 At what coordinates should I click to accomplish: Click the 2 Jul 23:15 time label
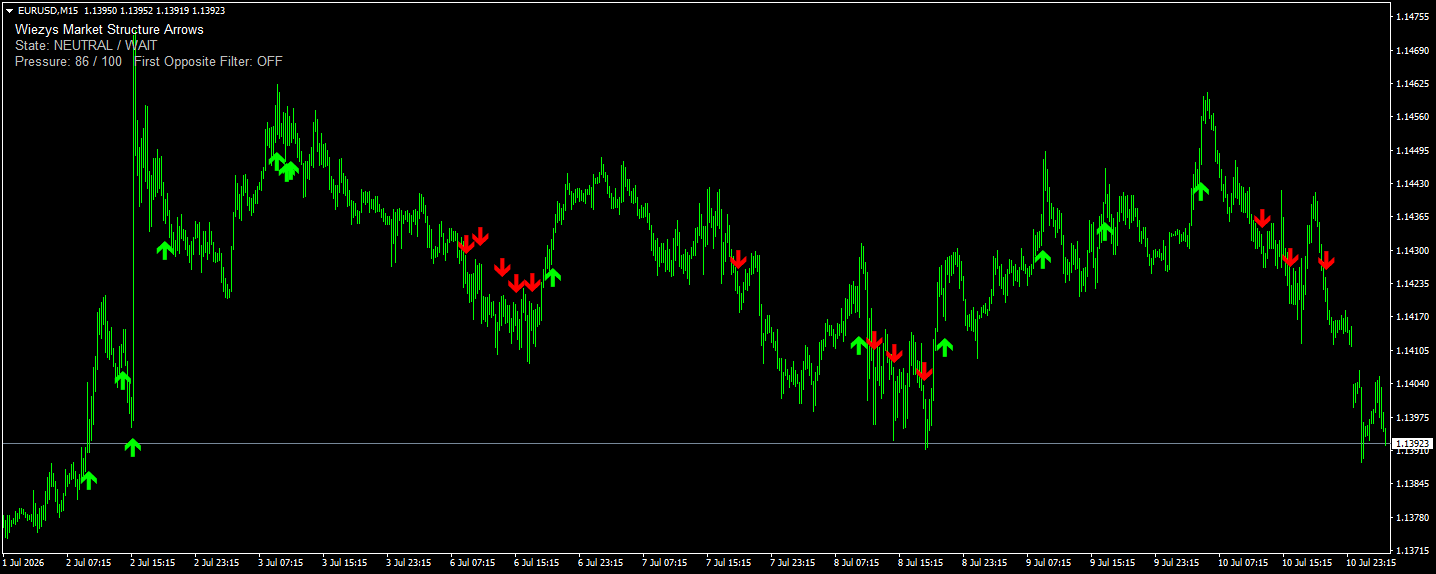pos(217,563)
